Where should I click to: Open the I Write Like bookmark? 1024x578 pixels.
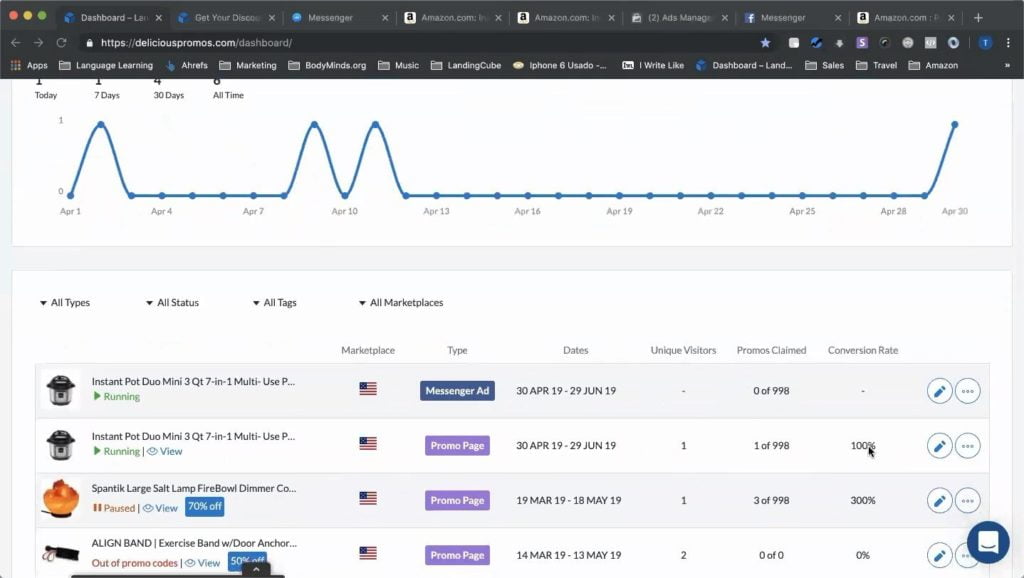pos(653,65)
